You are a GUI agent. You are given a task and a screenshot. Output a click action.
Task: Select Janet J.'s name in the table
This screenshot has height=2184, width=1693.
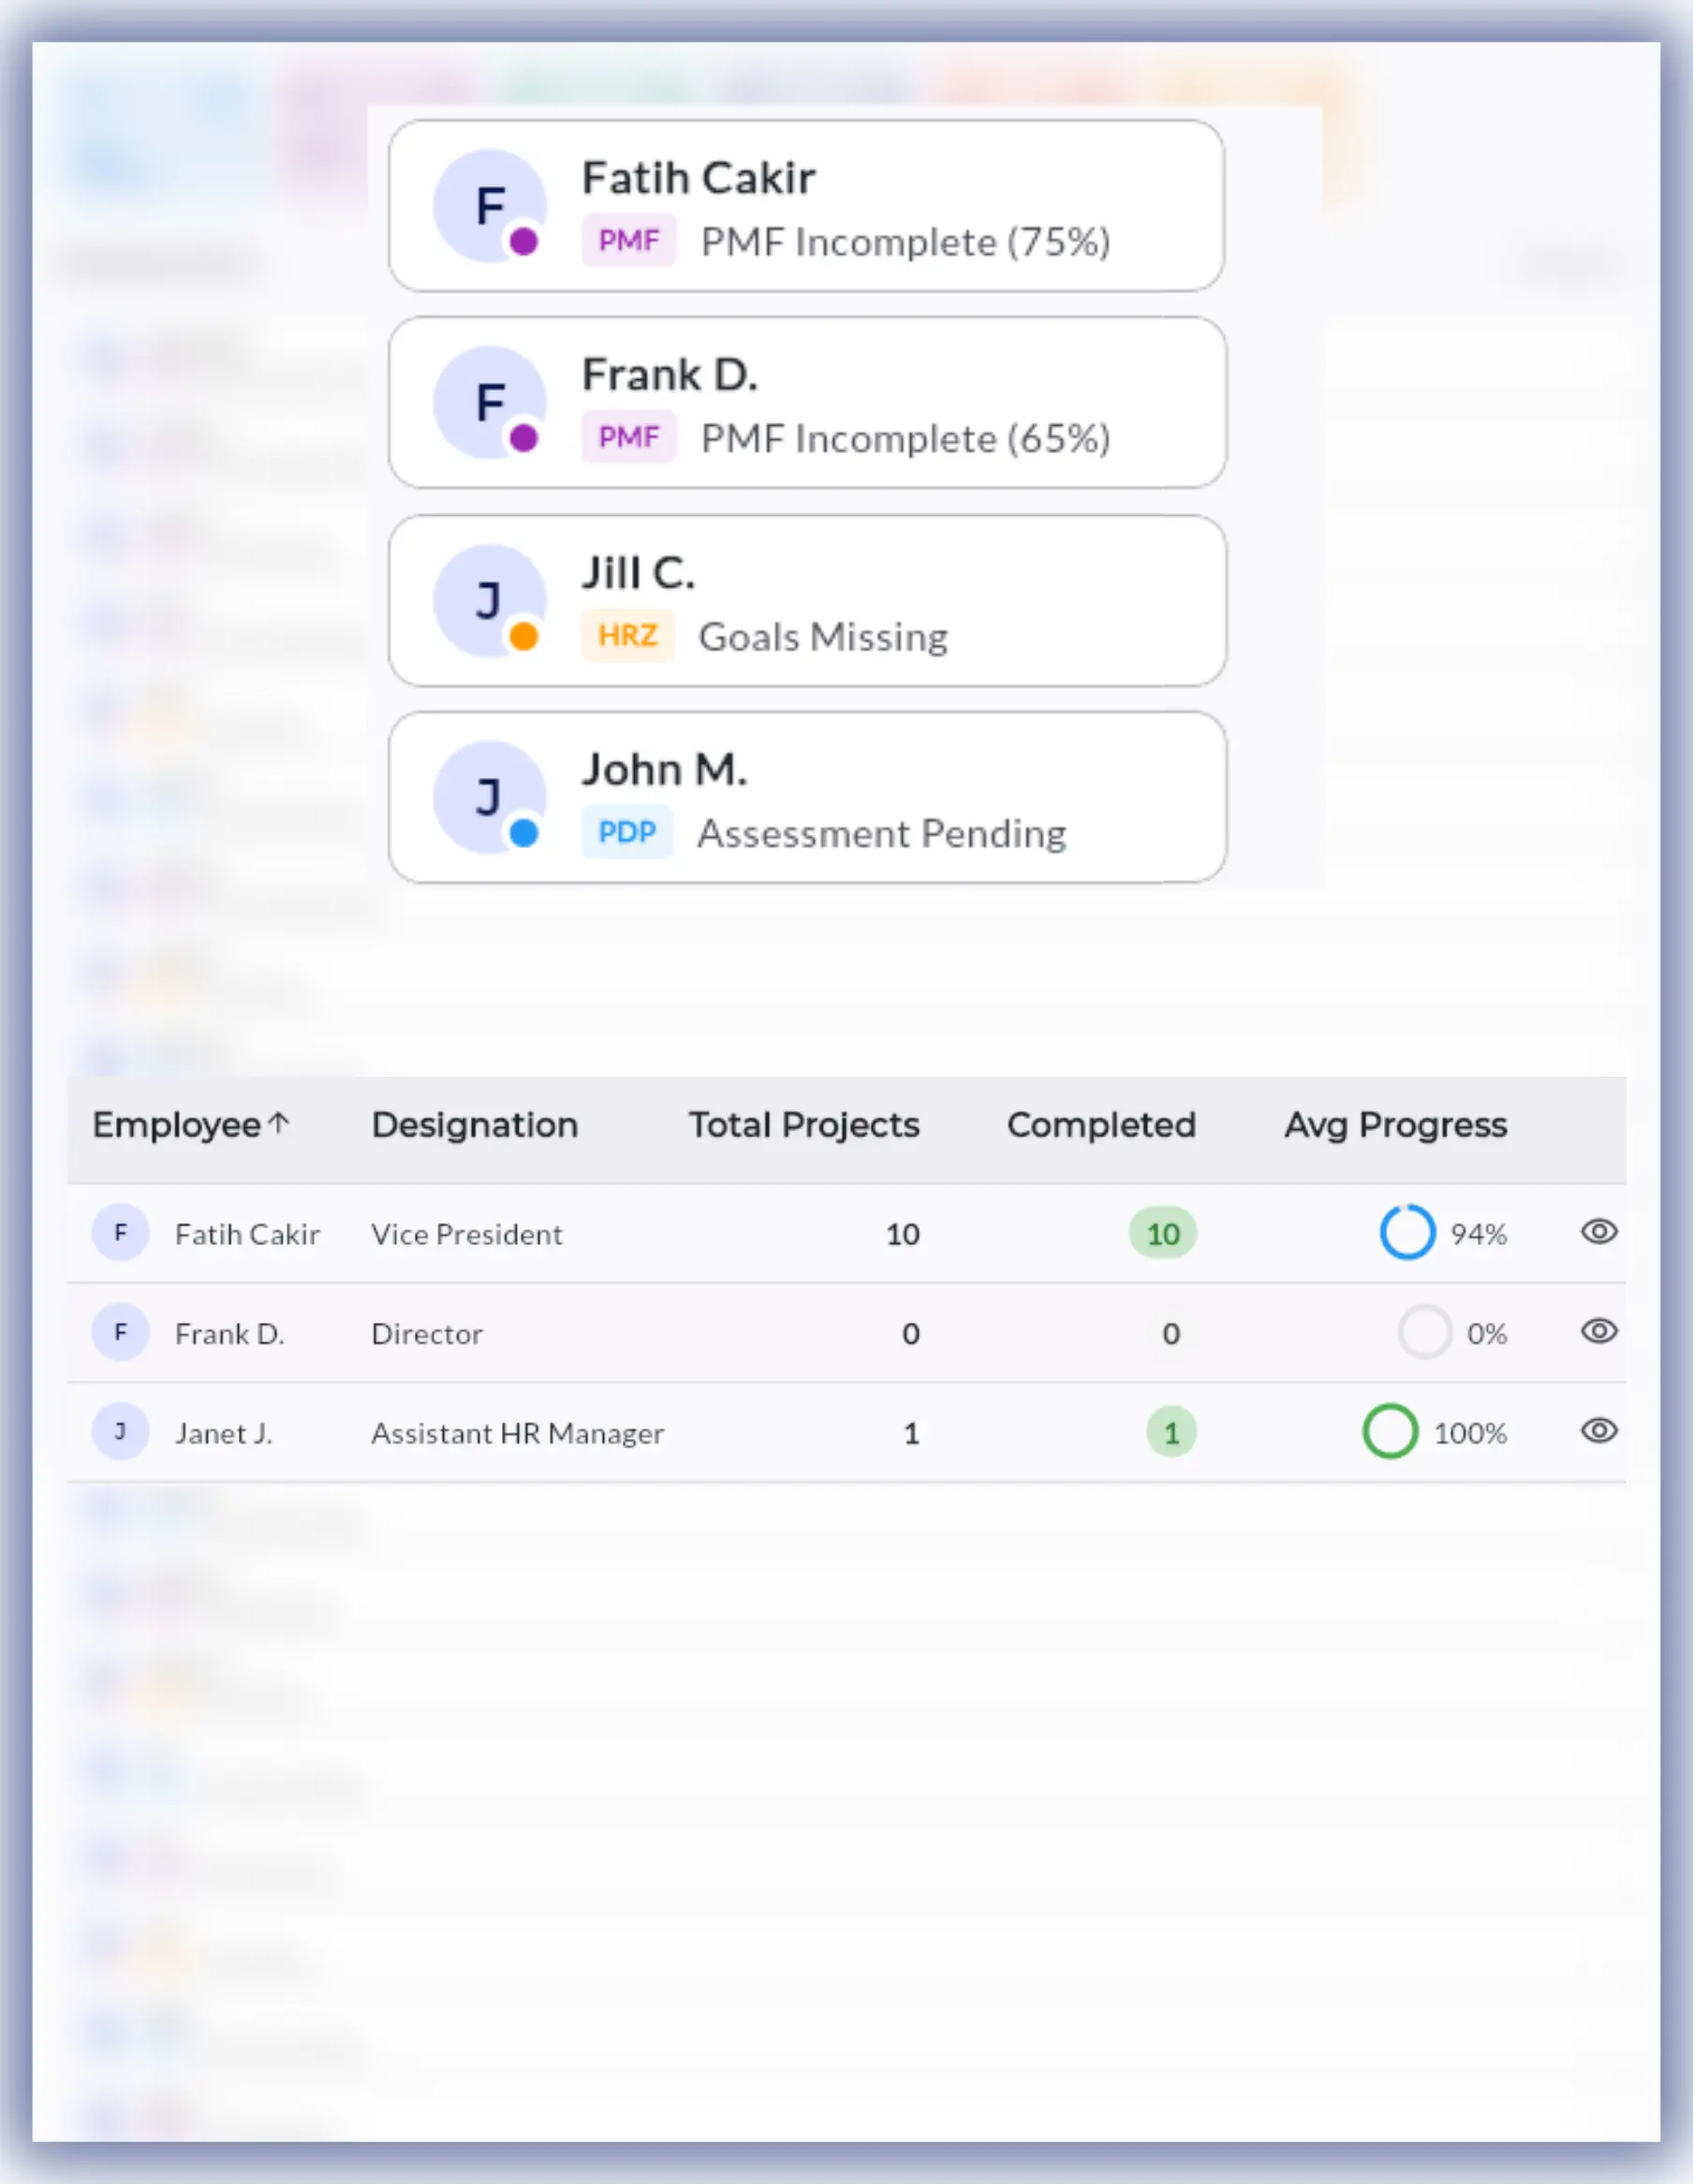click(225, 1433)
